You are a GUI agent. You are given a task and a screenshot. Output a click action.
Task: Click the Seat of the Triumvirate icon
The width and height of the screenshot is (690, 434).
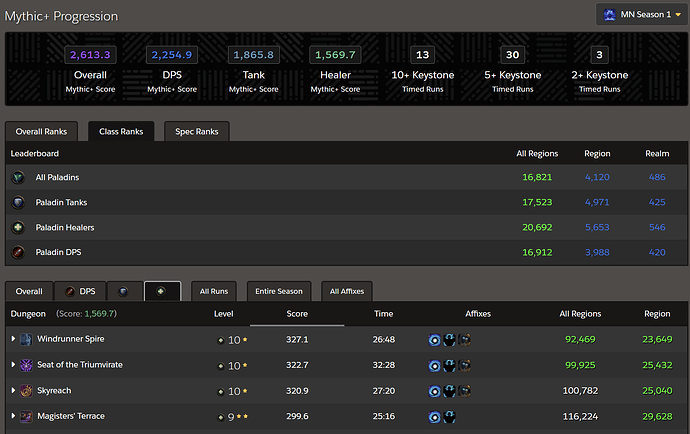26,365
